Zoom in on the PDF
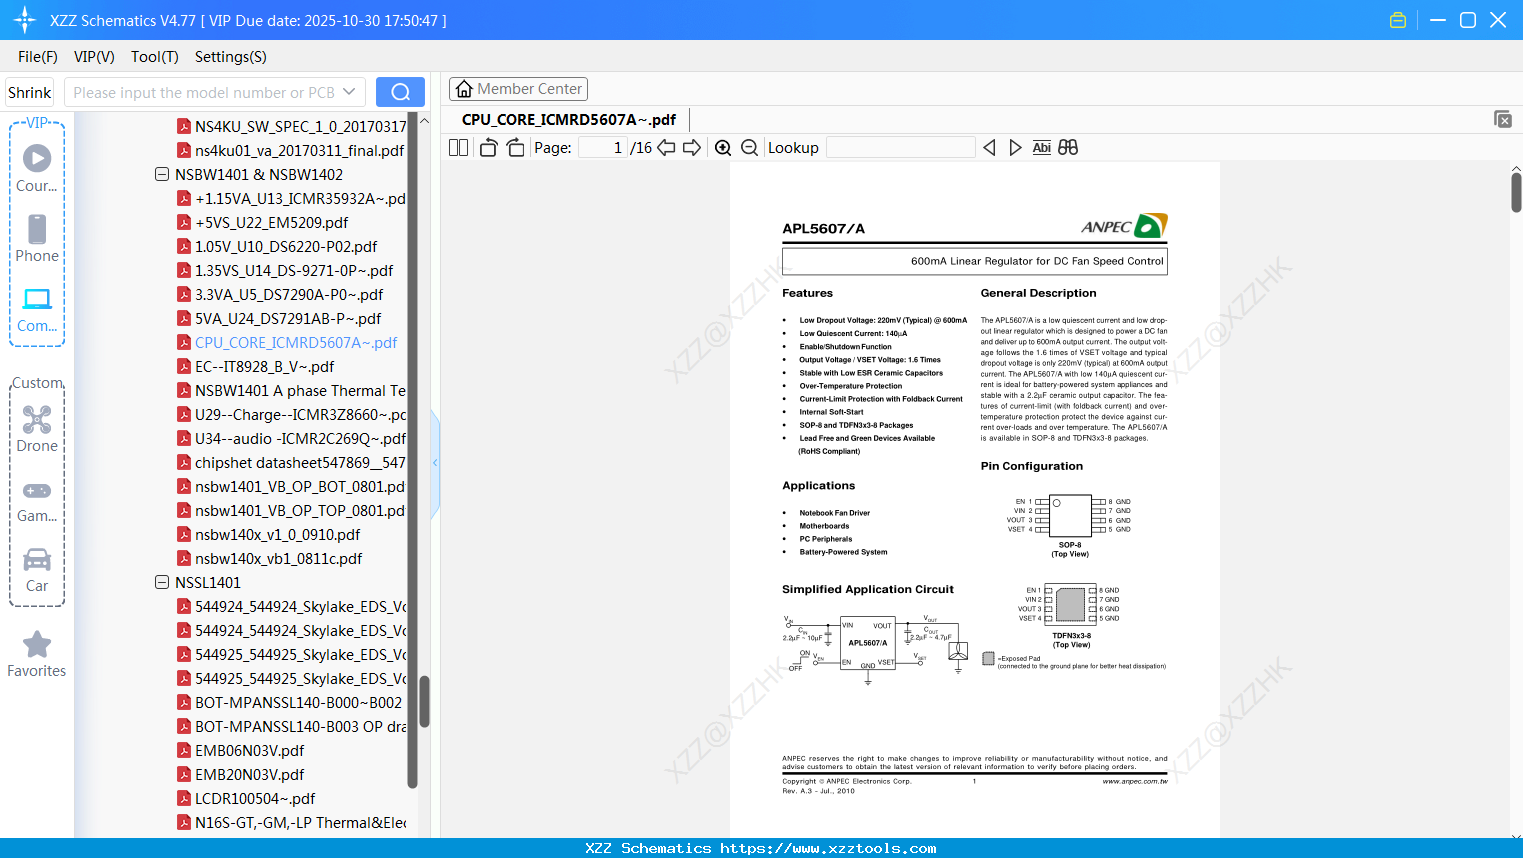The width and height of the screenshot is (1523, 858). tap(723, 148)
